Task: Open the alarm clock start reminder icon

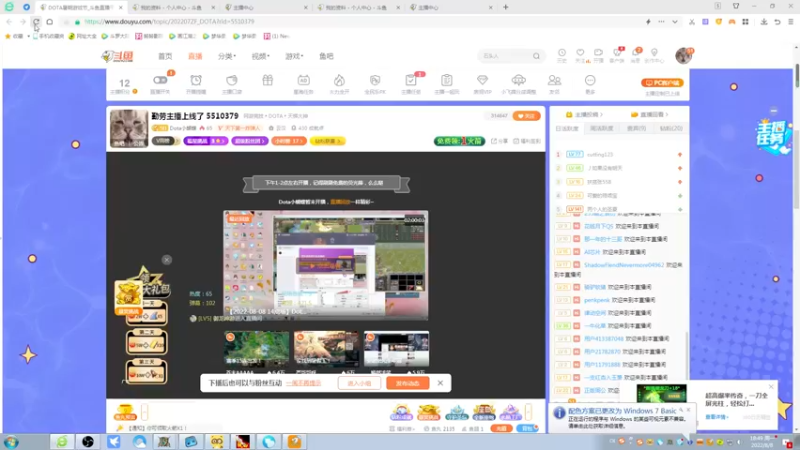Action: point(196,80)
